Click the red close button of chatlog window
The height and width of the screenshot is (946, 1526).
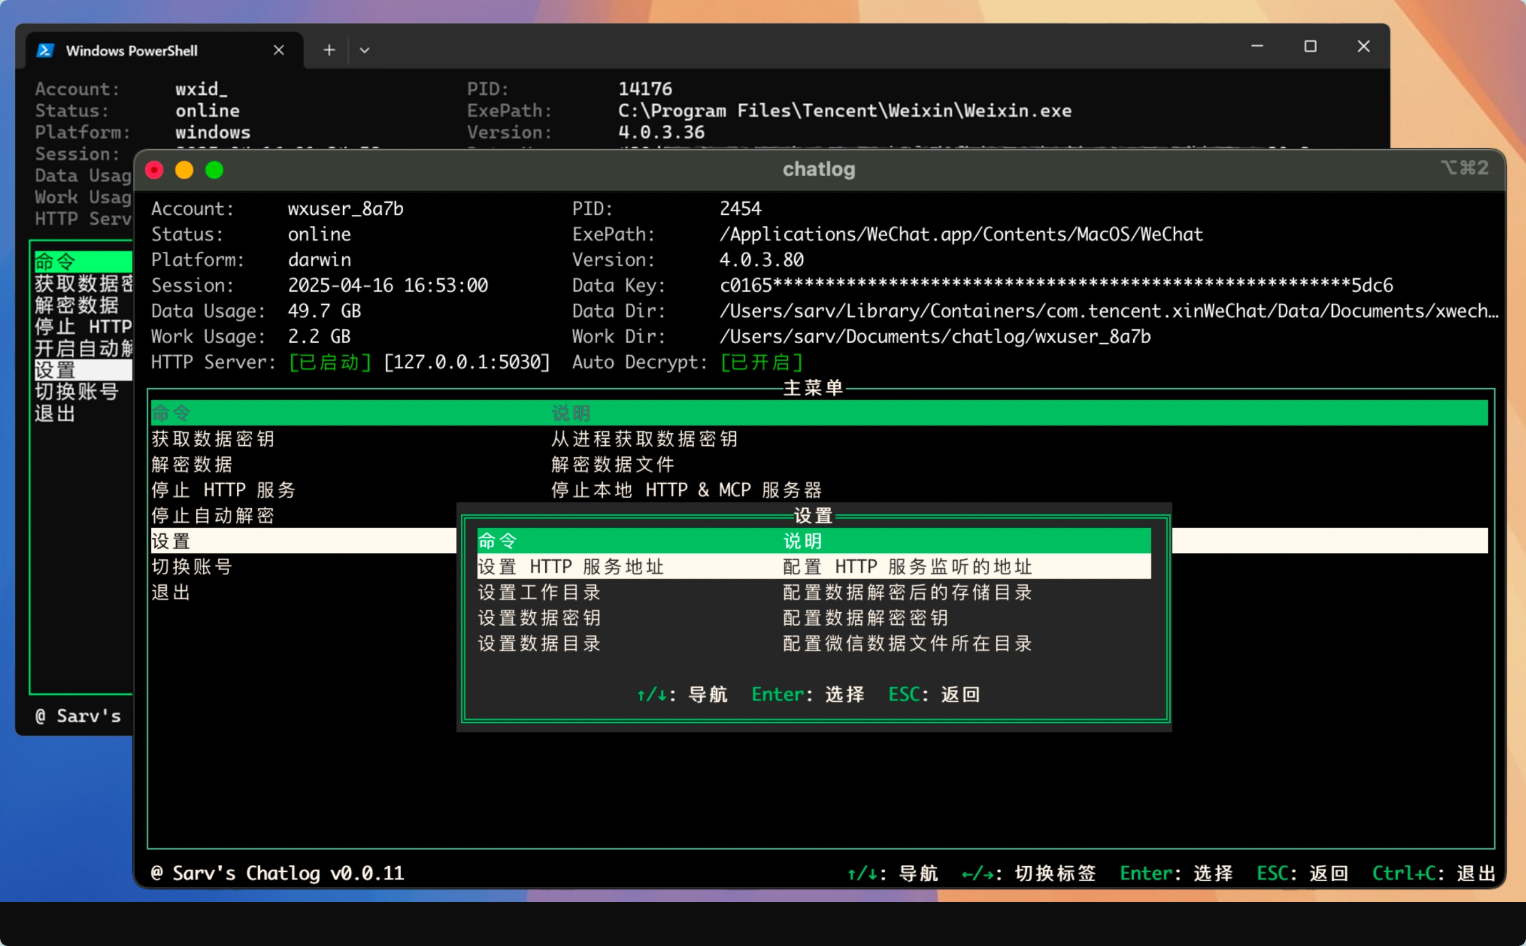tap(154, 170)
